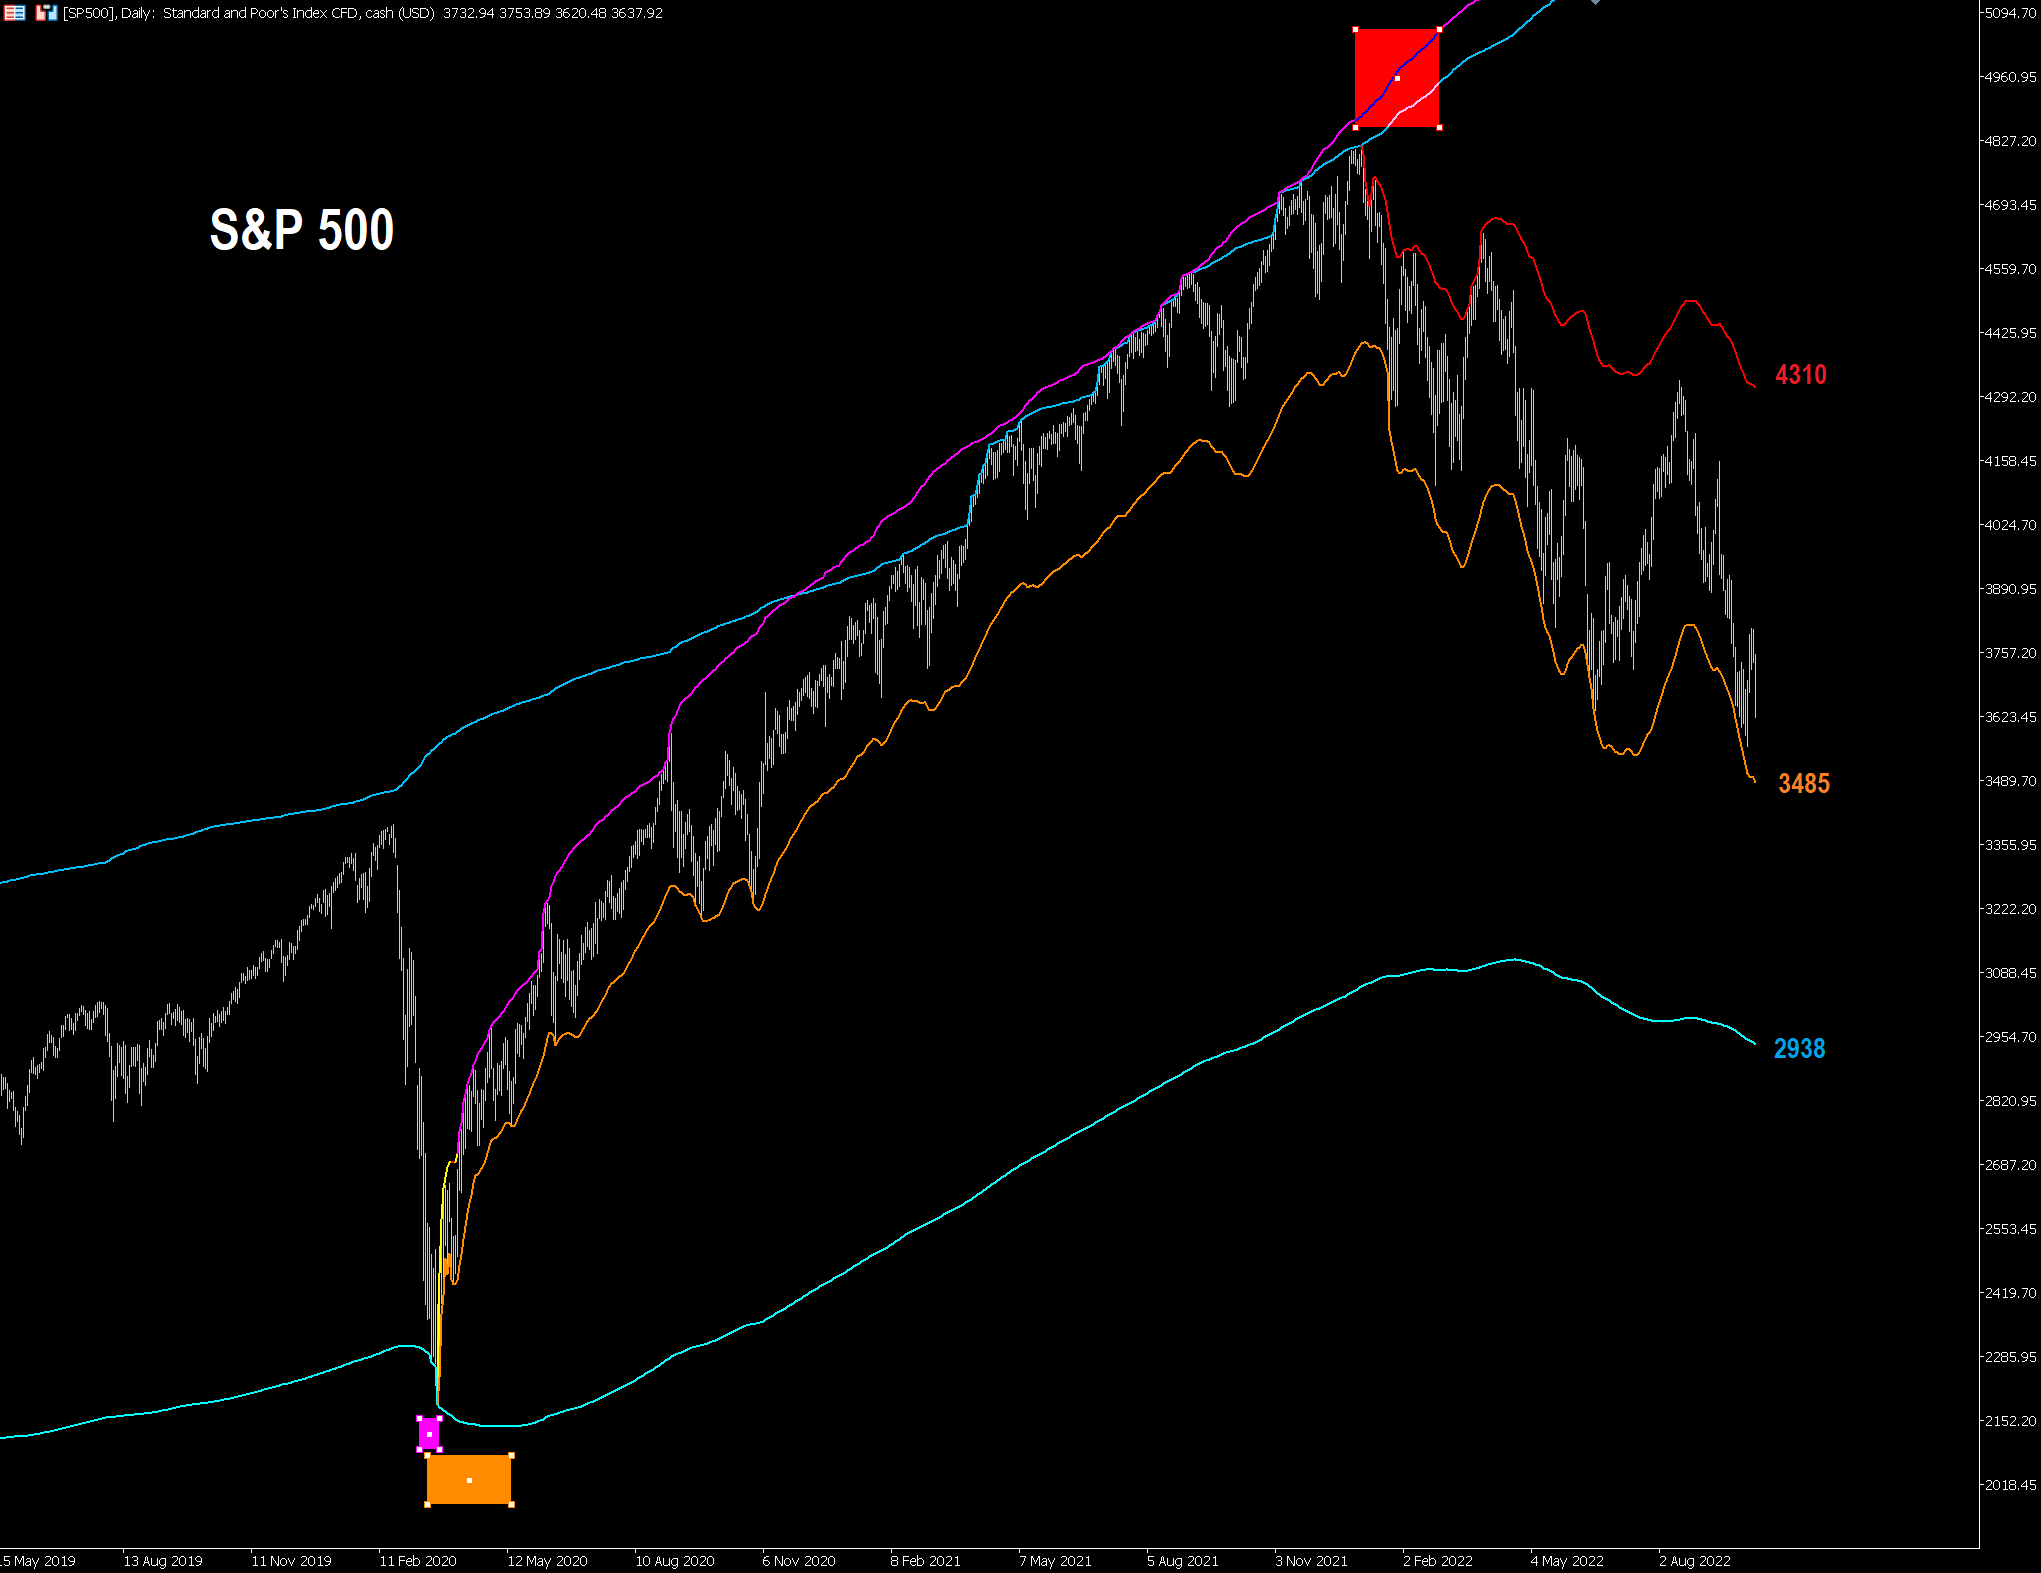This screenshot has height=1573, width=2041.
Task: Select the small magenta rectangle object
Action: 429,1434
